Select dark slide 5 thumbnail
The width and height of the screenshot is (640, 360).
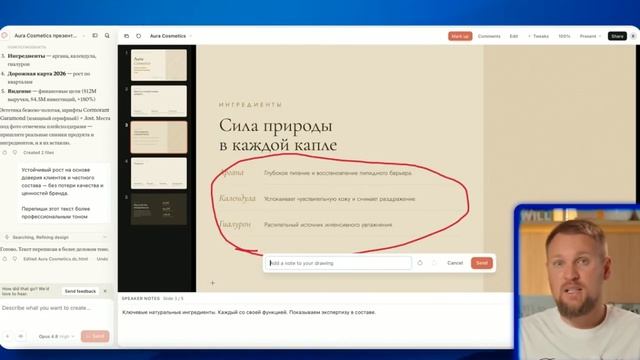click(159, 209)
